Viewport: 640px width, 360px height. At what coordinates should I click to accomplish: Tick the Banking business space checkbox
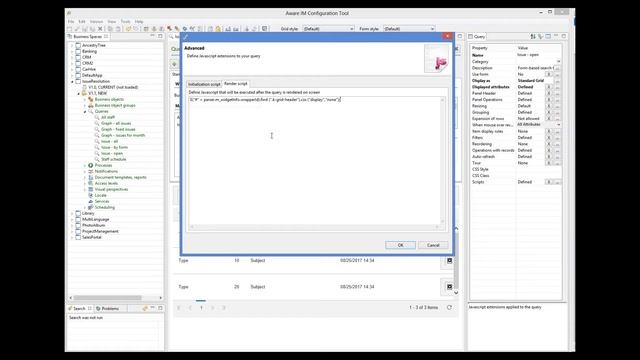pos(78,51)
